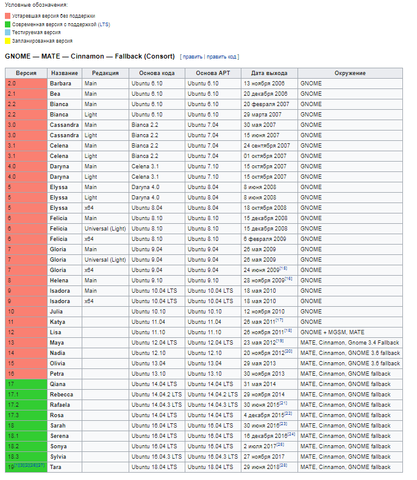This screenshot has height=480, width=417.
Task: Click "GNOME + MGSM, MATE" environment cell
Action: [350, 332]
